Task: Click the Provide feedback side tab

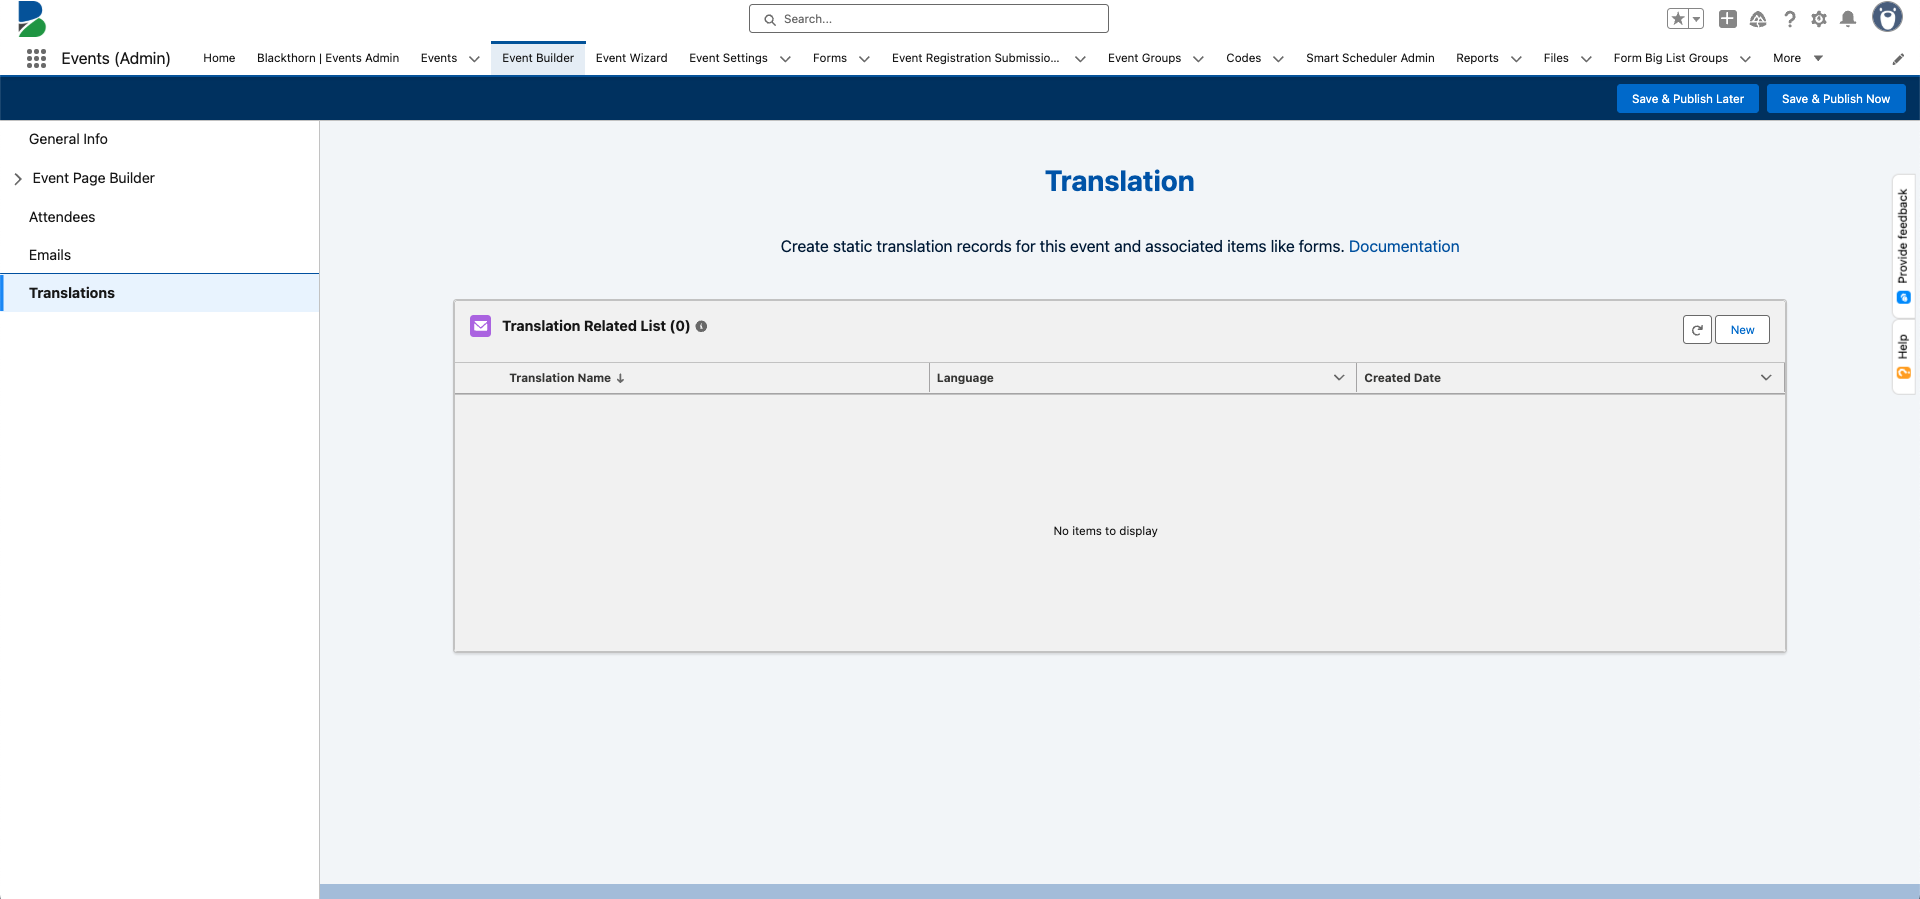Action: (1903, 245)
